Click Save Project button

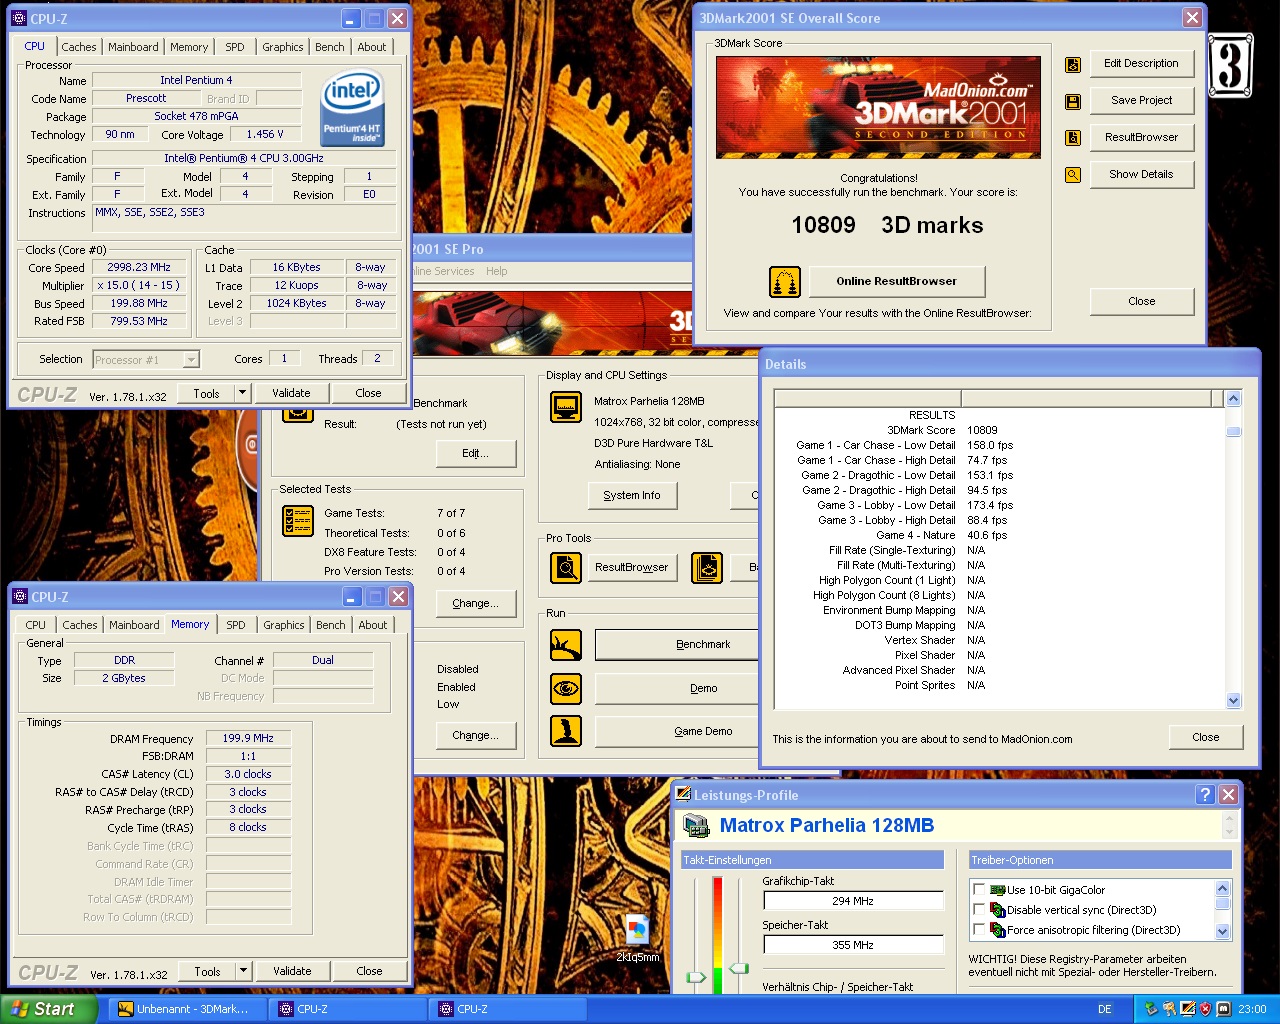(1141, 100)
